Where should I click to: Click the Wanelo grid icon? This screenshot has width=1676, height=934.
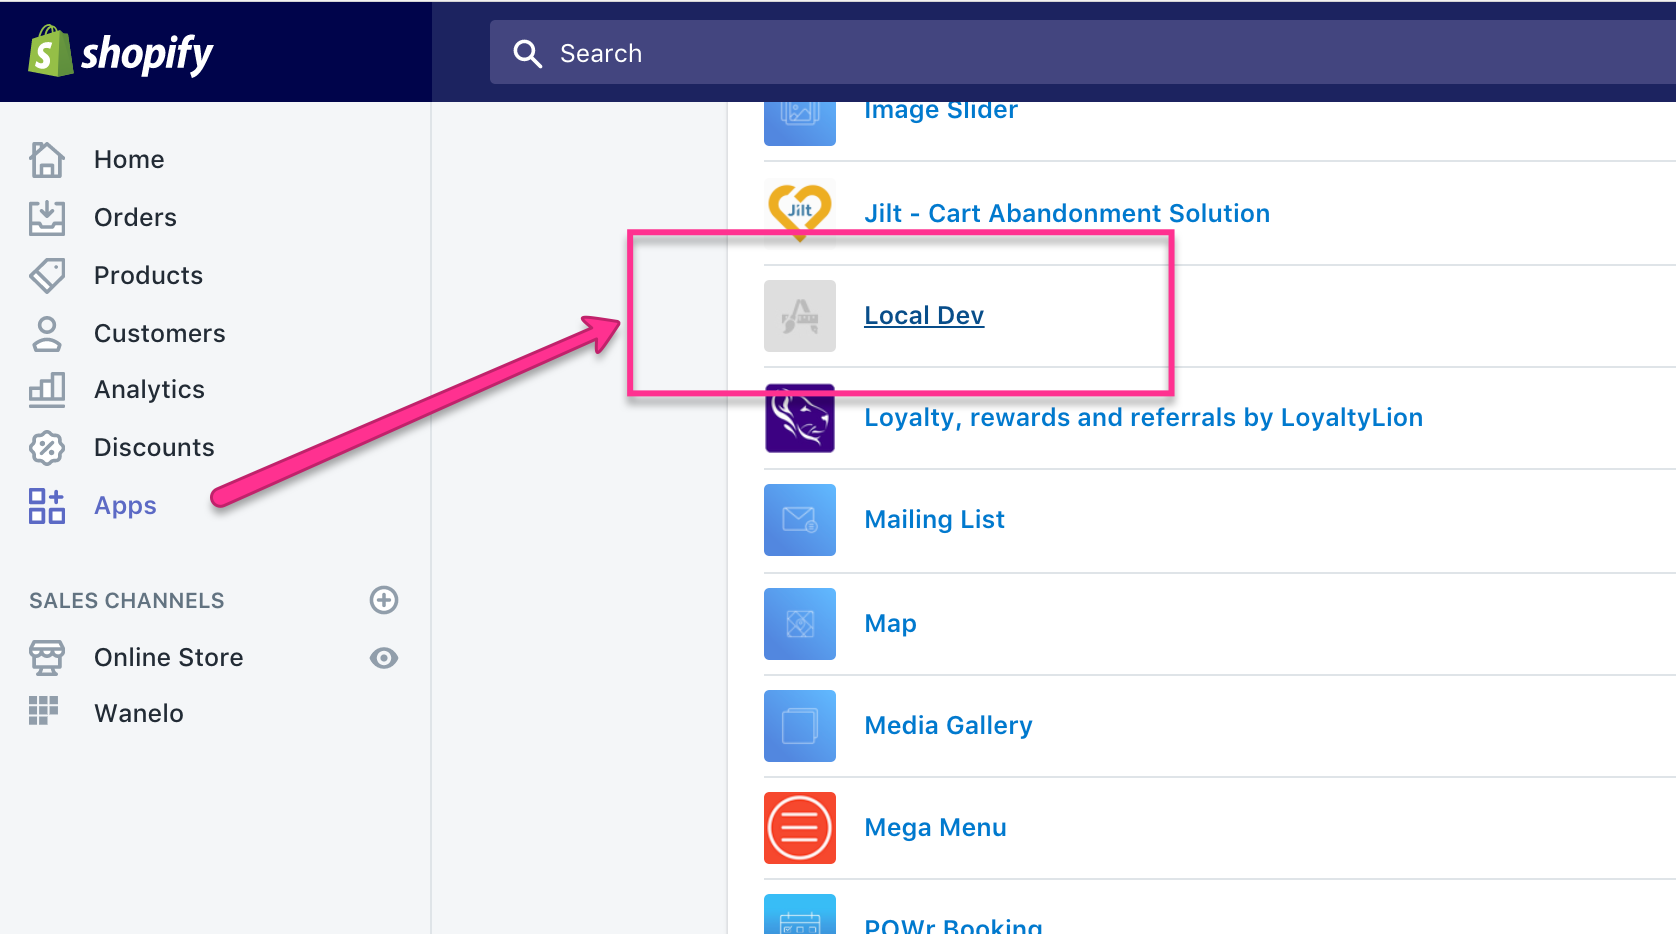(44, 711)
